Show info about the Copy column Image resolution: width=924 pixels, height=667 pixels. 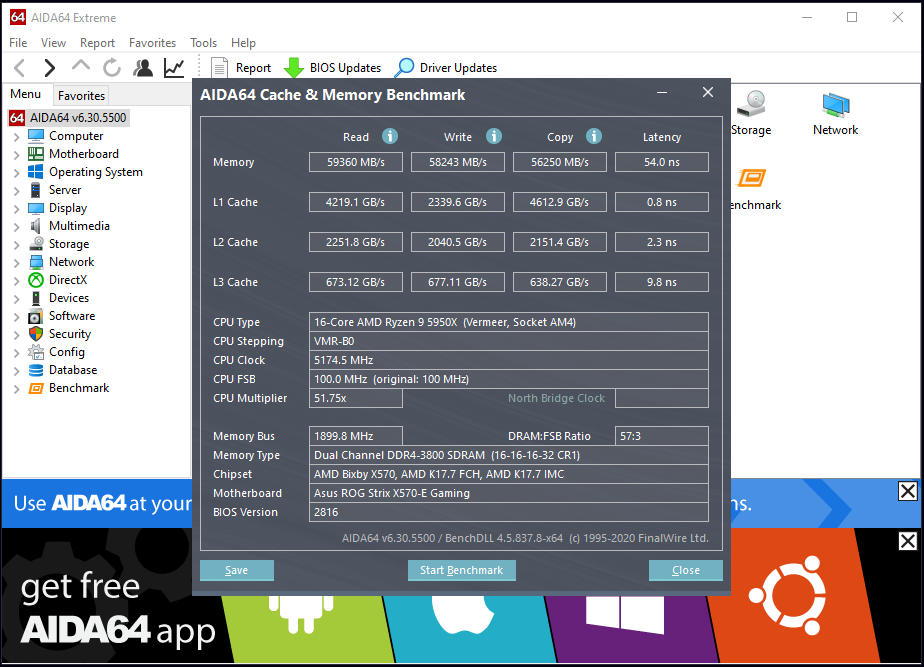pyautogui.click(x=594, y=136)
